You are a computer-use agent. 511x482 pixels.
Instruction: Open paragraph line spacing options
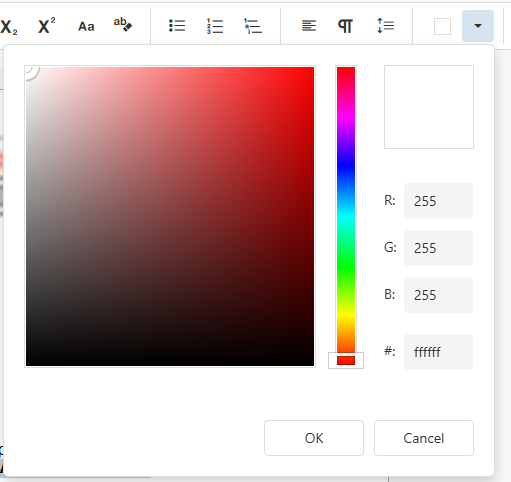point(386,26)
